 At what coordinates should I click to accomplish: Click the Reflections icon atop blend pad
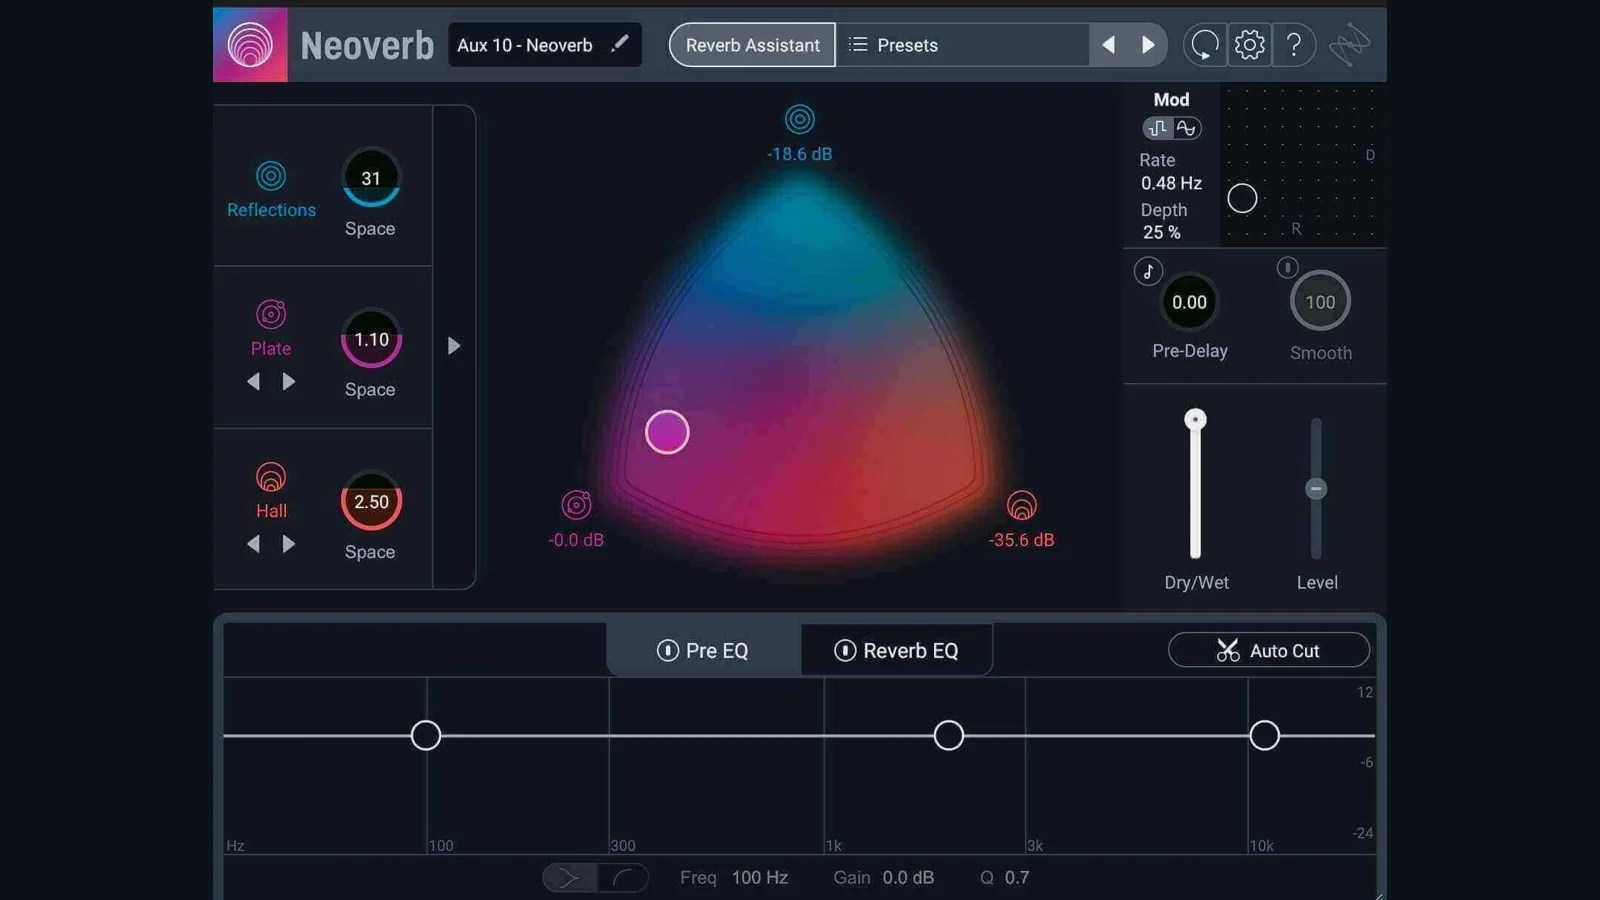click(799, 119)
